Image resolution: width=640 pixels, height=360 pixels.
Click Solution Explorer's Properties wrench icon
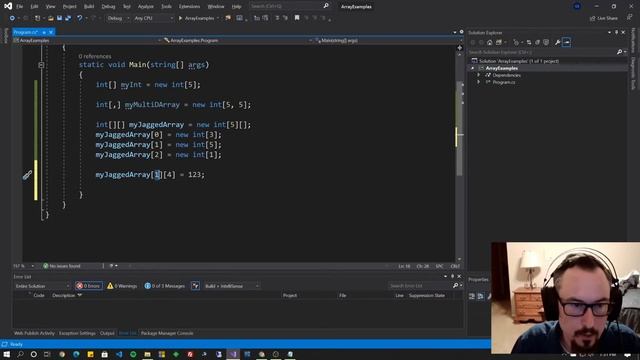(558, 42)
